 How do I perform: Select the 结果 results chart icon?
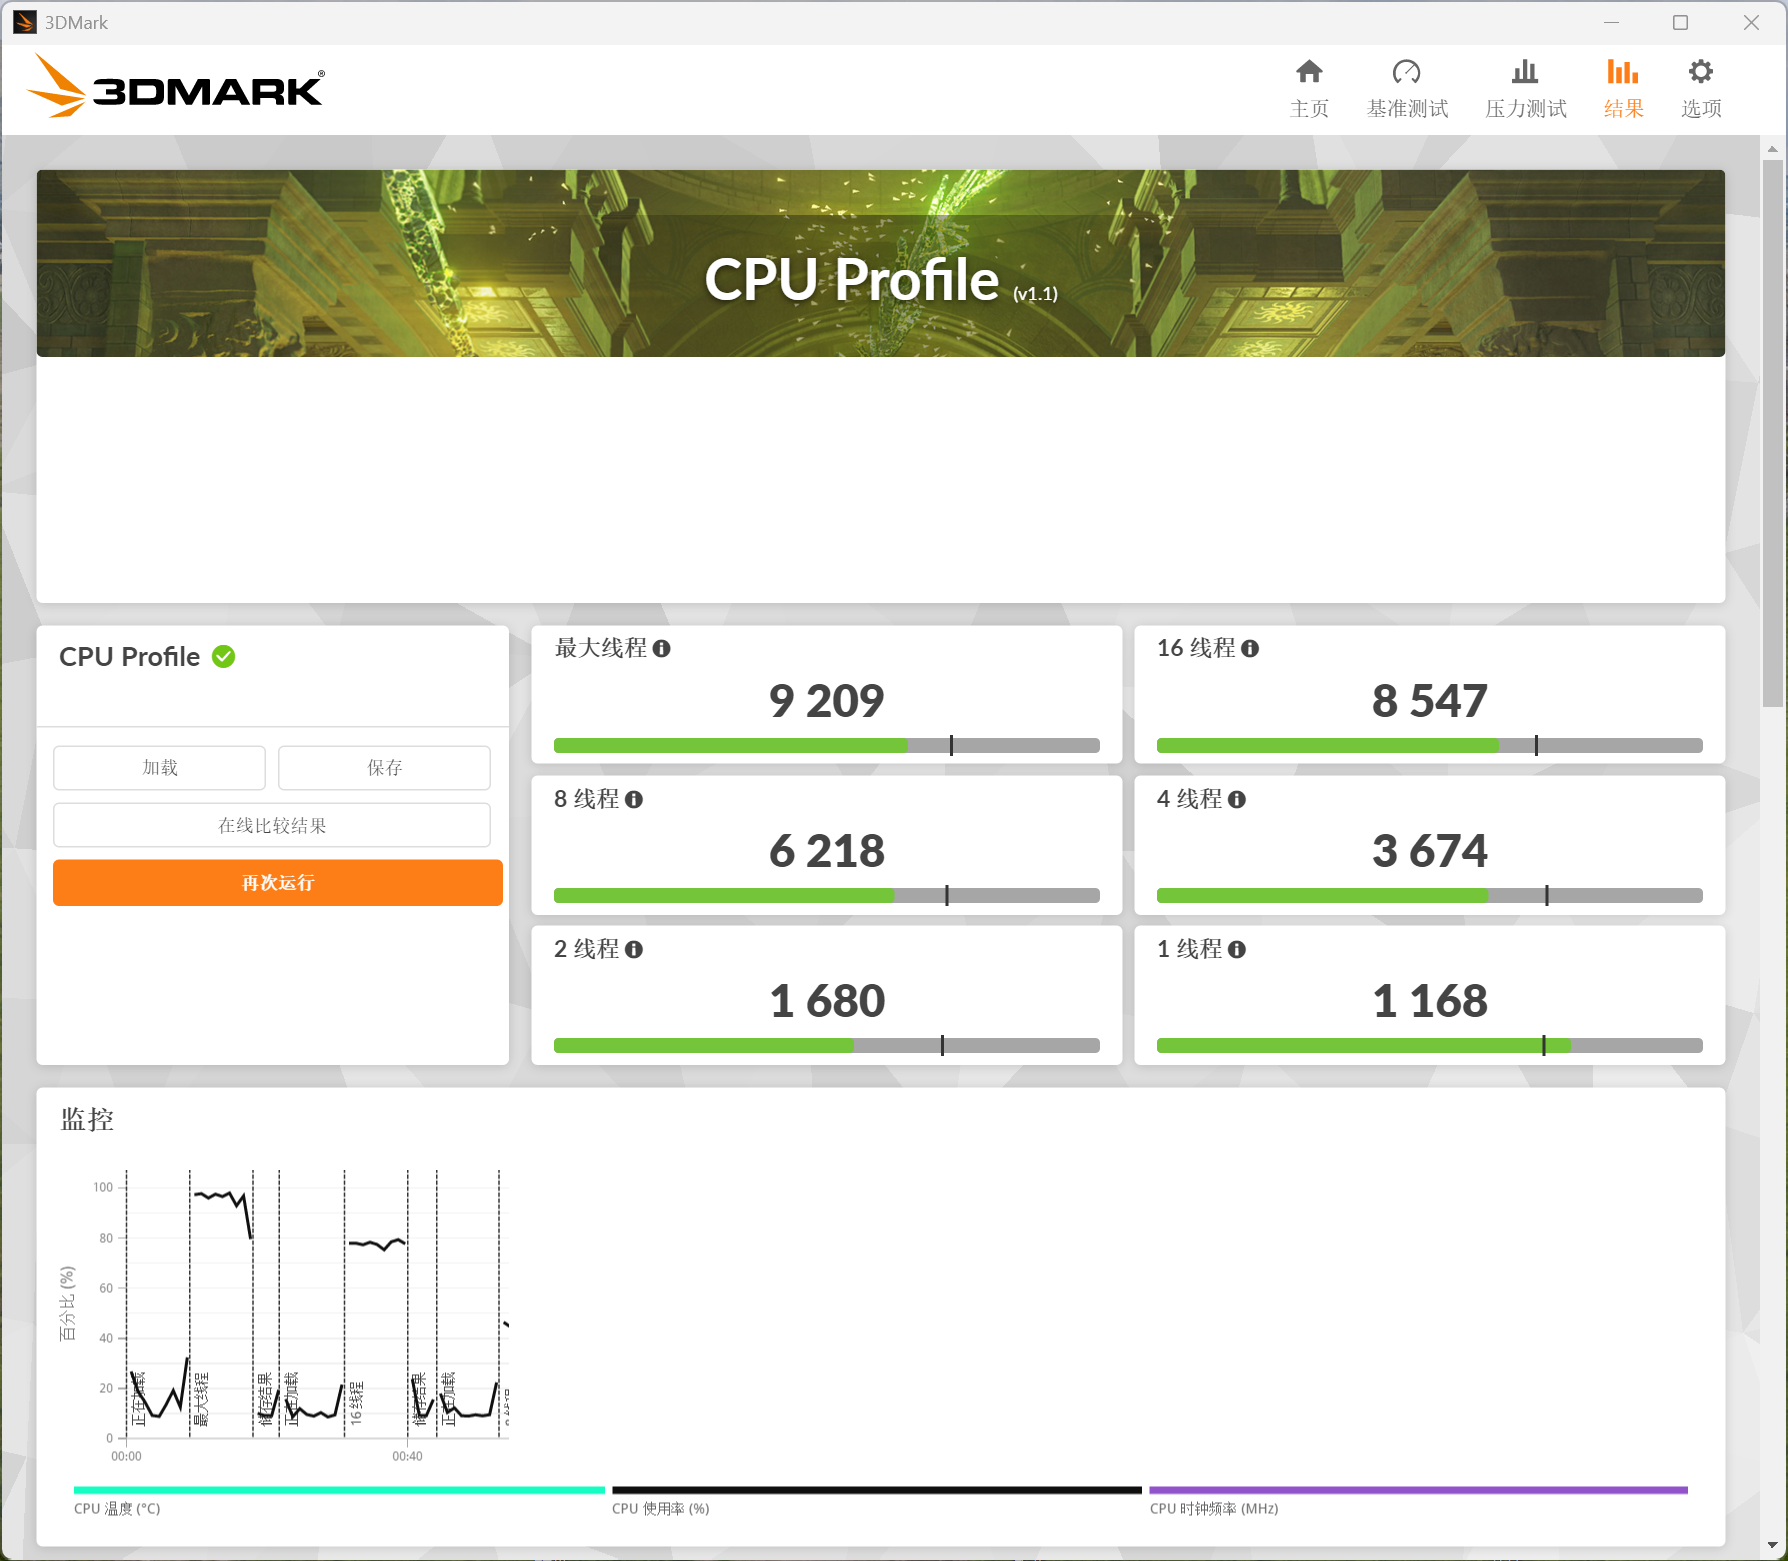pos(1622,72)
